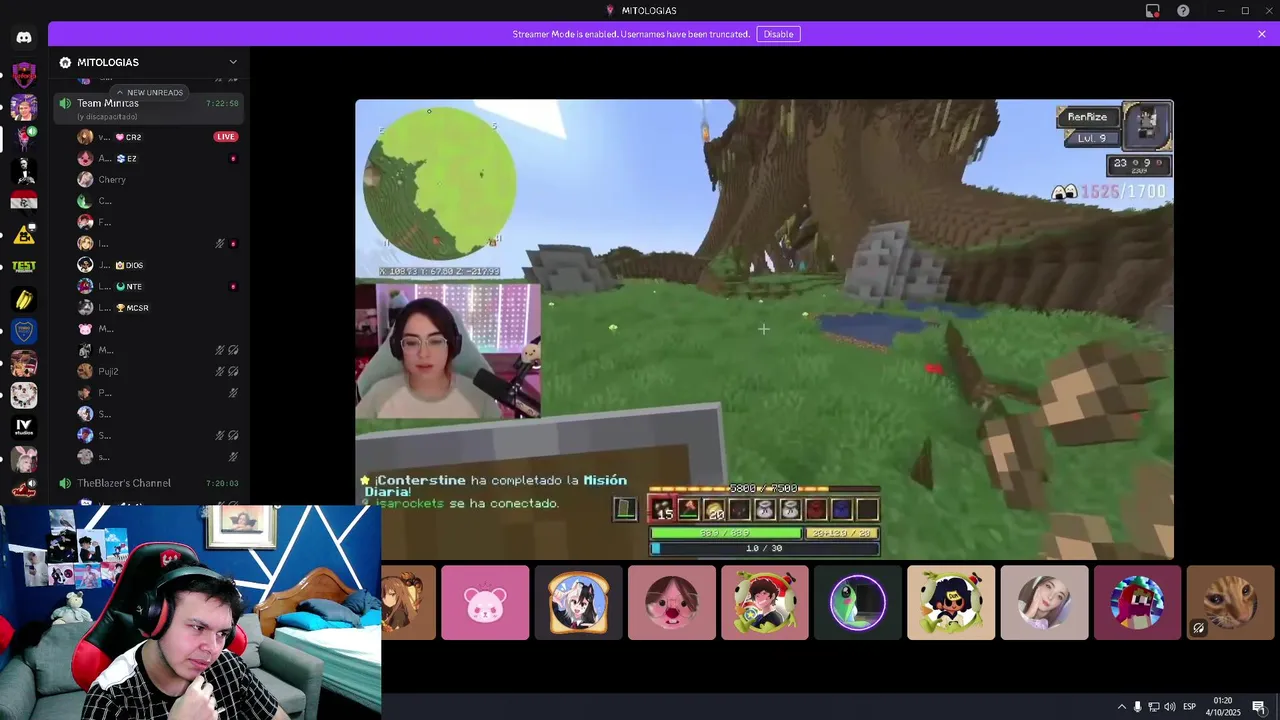Select the Minecraft character avatar participant tile

[x=1137, y=603]
